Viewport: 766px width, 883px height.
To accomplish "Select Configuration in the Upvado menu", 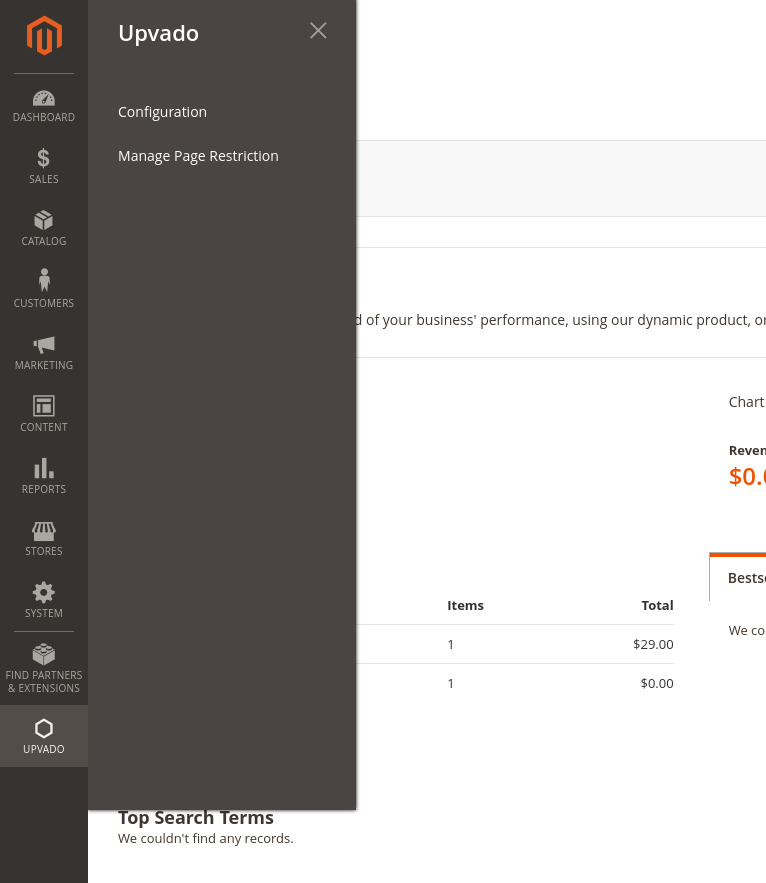I will tap(162, 112).
